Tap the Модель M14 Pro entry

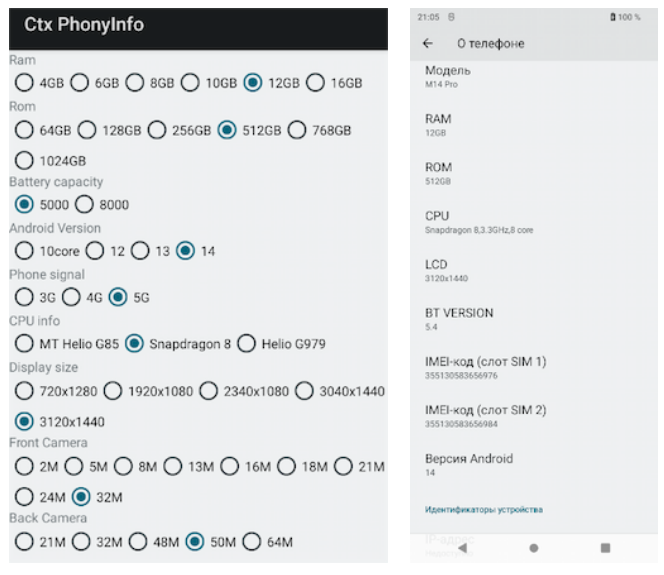pyautogui.click(x=448, y=76)
